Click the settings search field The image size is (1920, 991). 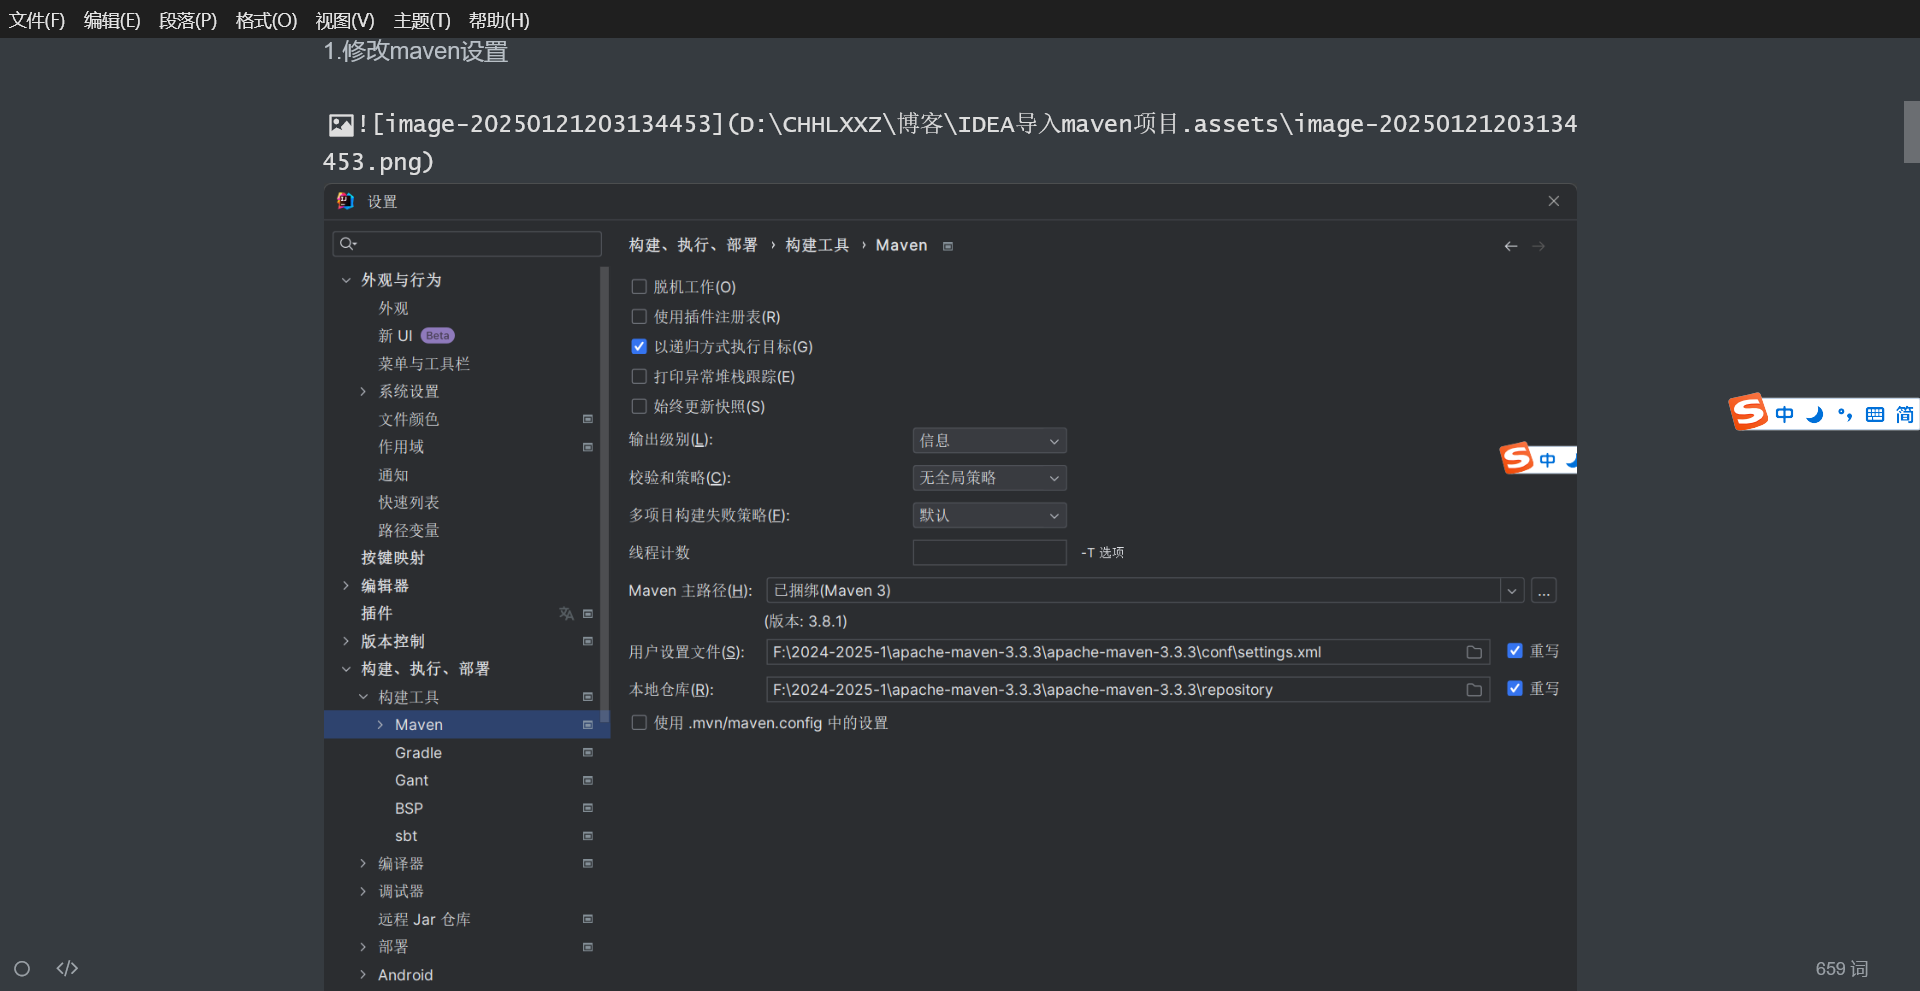(467, 243)
